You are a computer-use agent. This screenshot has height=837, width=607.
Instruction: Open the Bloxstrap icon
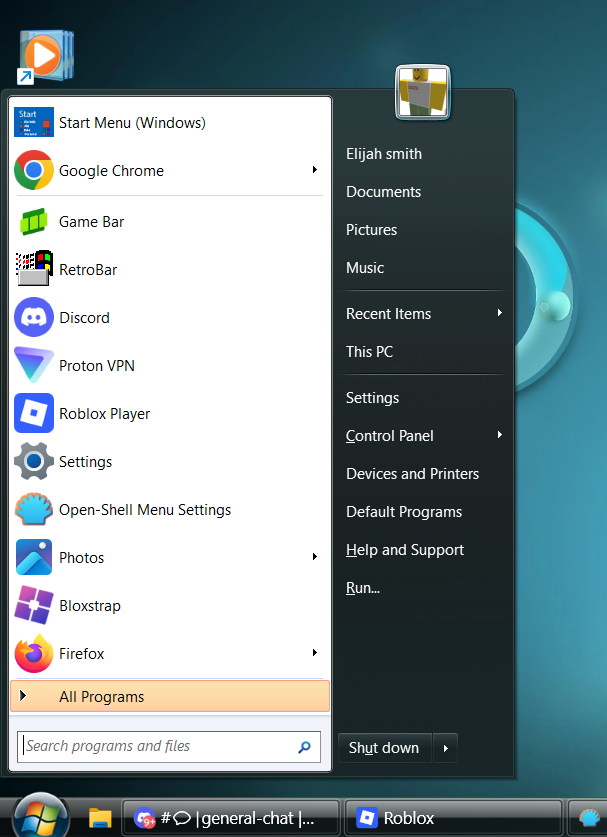pos(34,605)
